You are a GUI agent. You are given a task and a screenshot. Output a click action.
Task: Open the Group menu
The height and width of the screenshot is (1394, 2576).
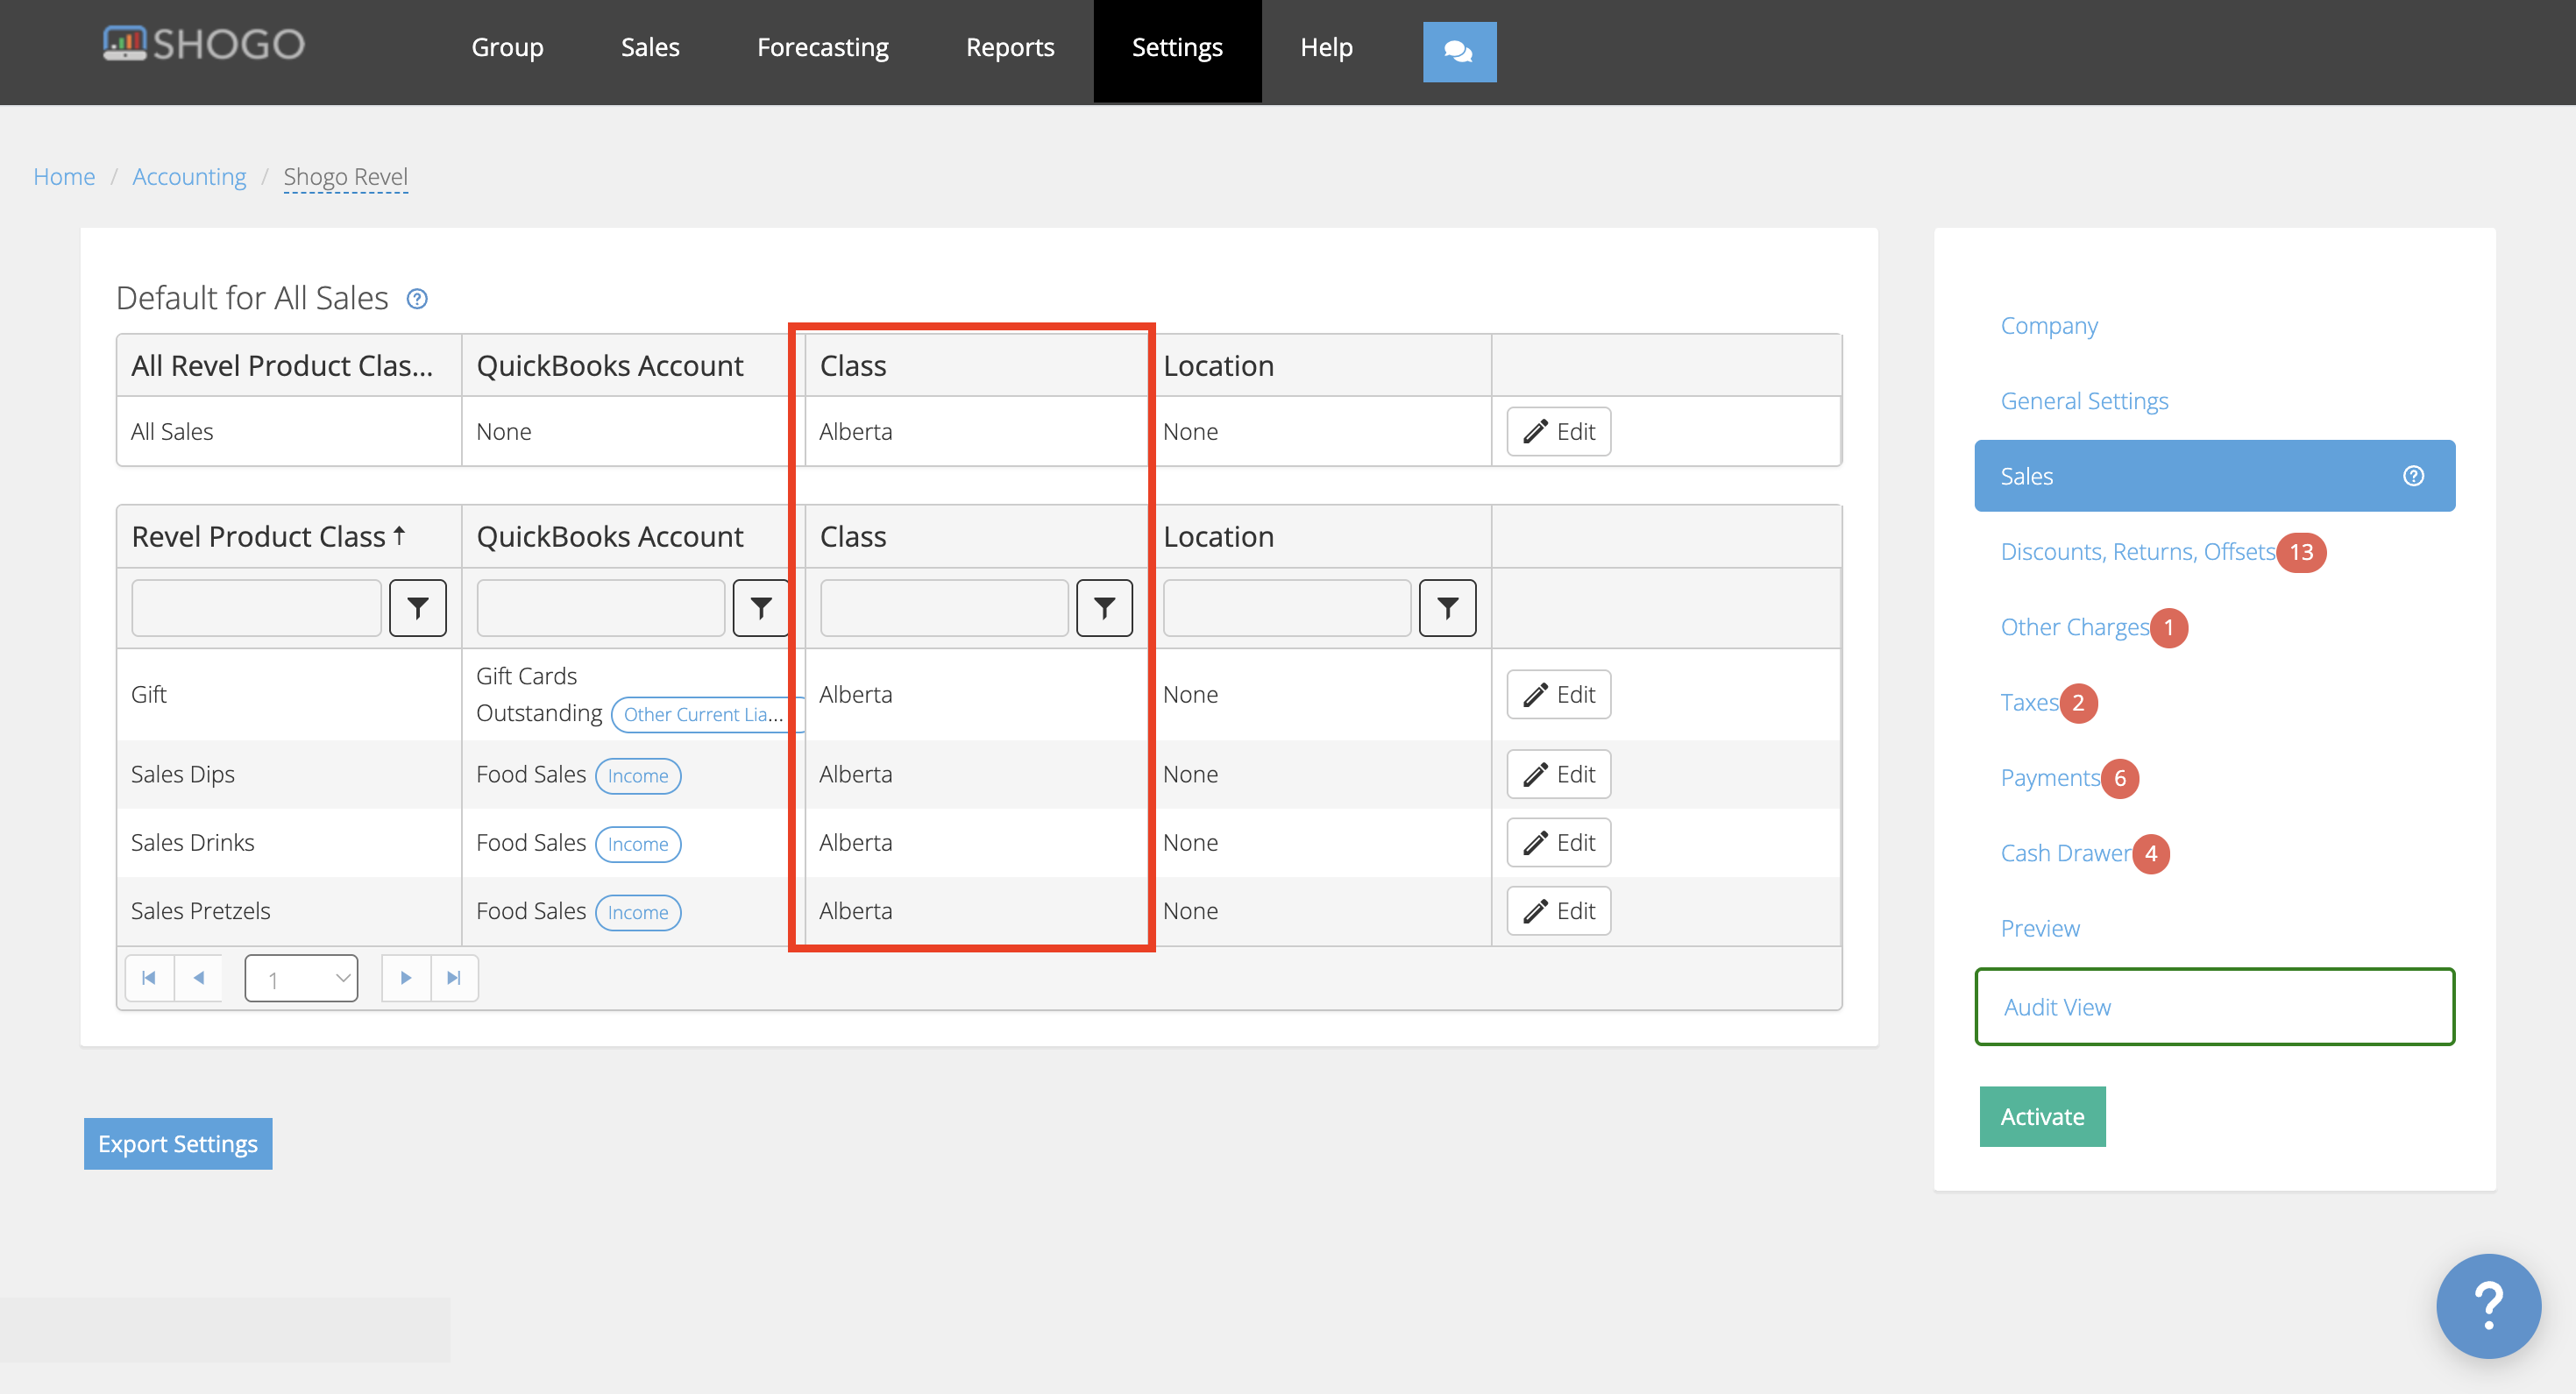(507, 47)
